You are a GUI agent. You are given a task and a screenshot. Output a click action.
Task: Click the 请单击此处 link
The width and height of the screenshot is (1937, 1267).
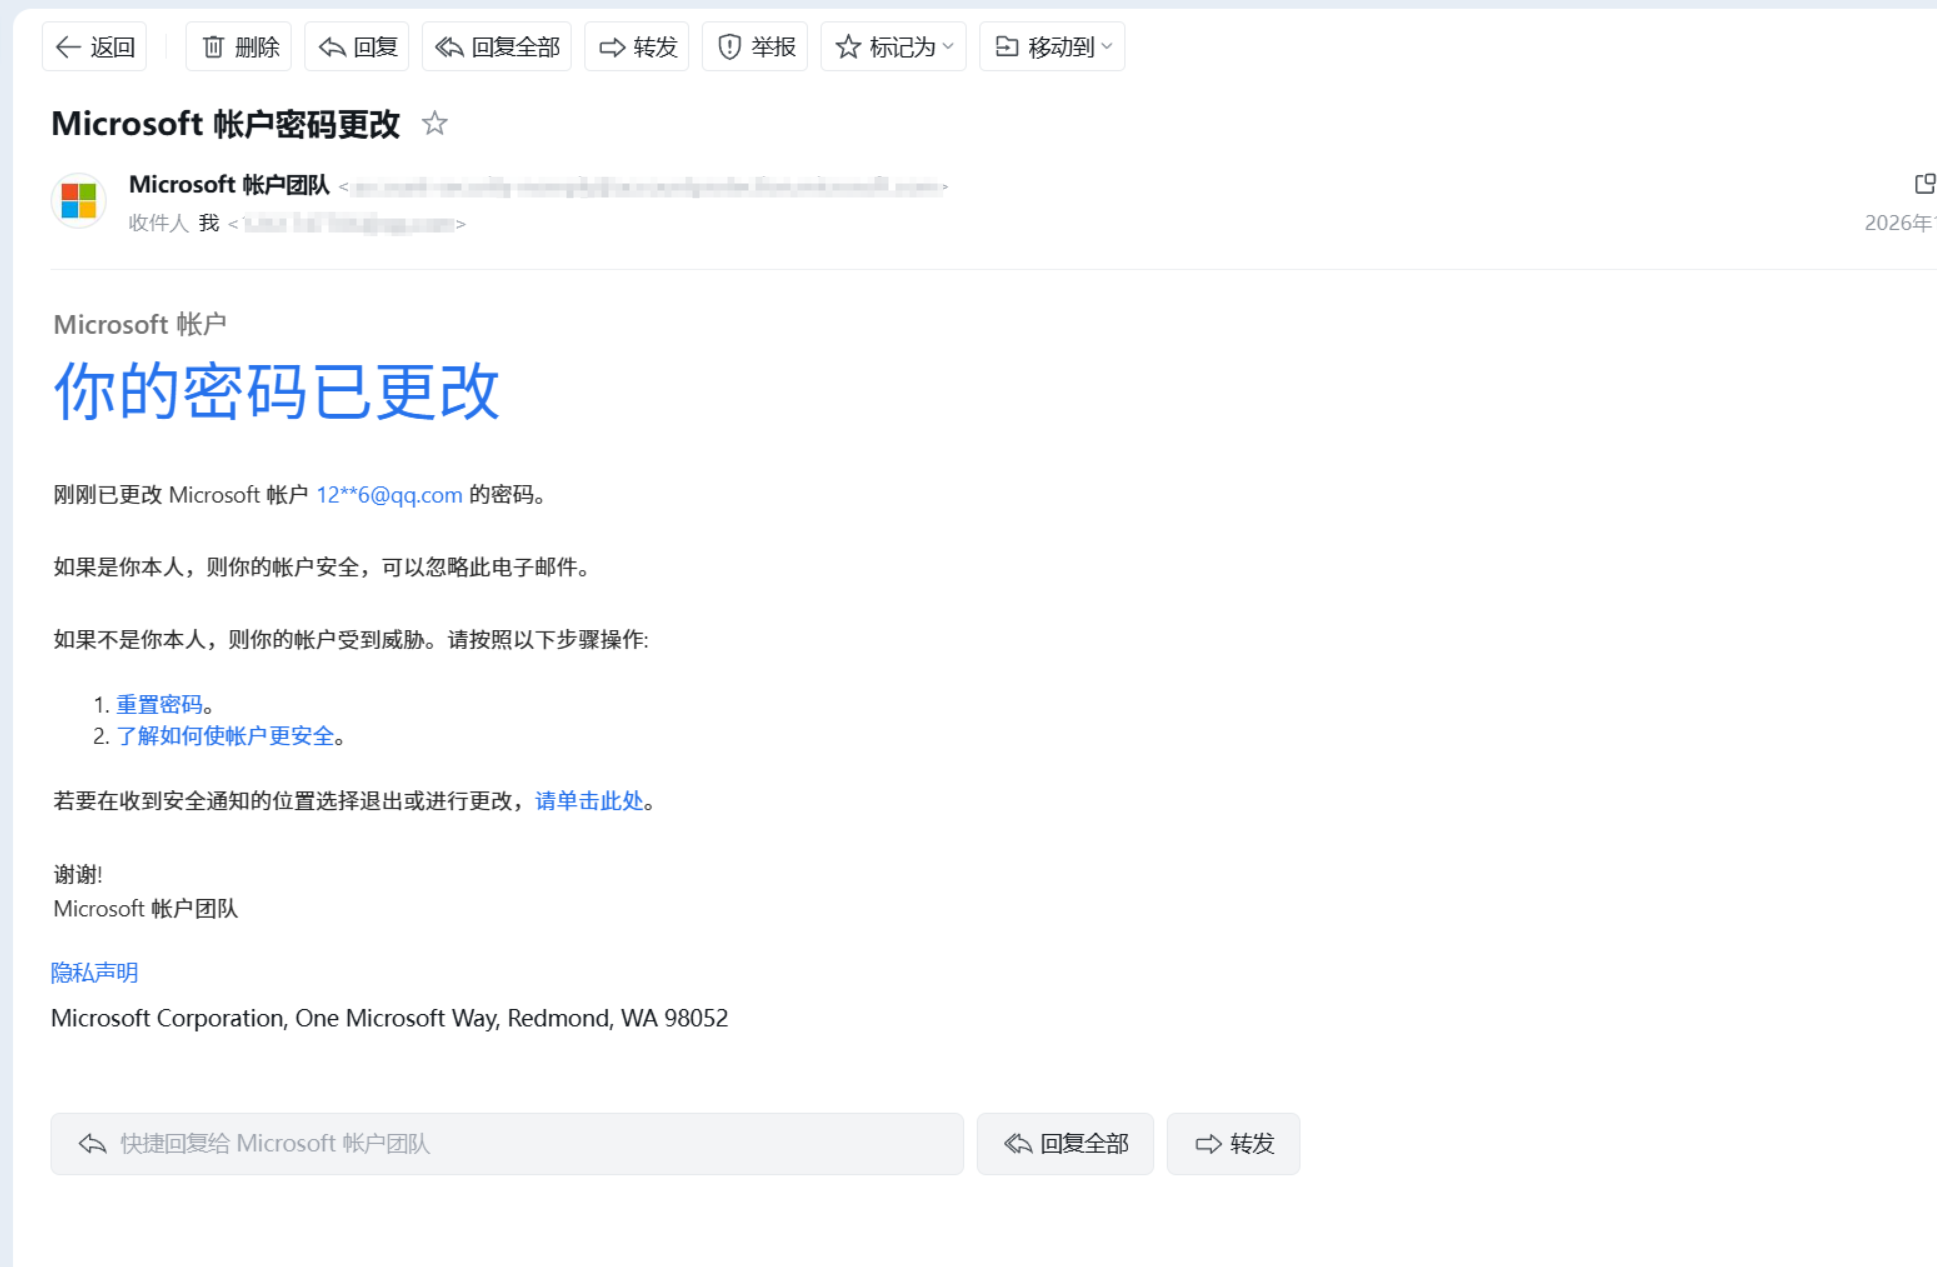click(589, 801)
